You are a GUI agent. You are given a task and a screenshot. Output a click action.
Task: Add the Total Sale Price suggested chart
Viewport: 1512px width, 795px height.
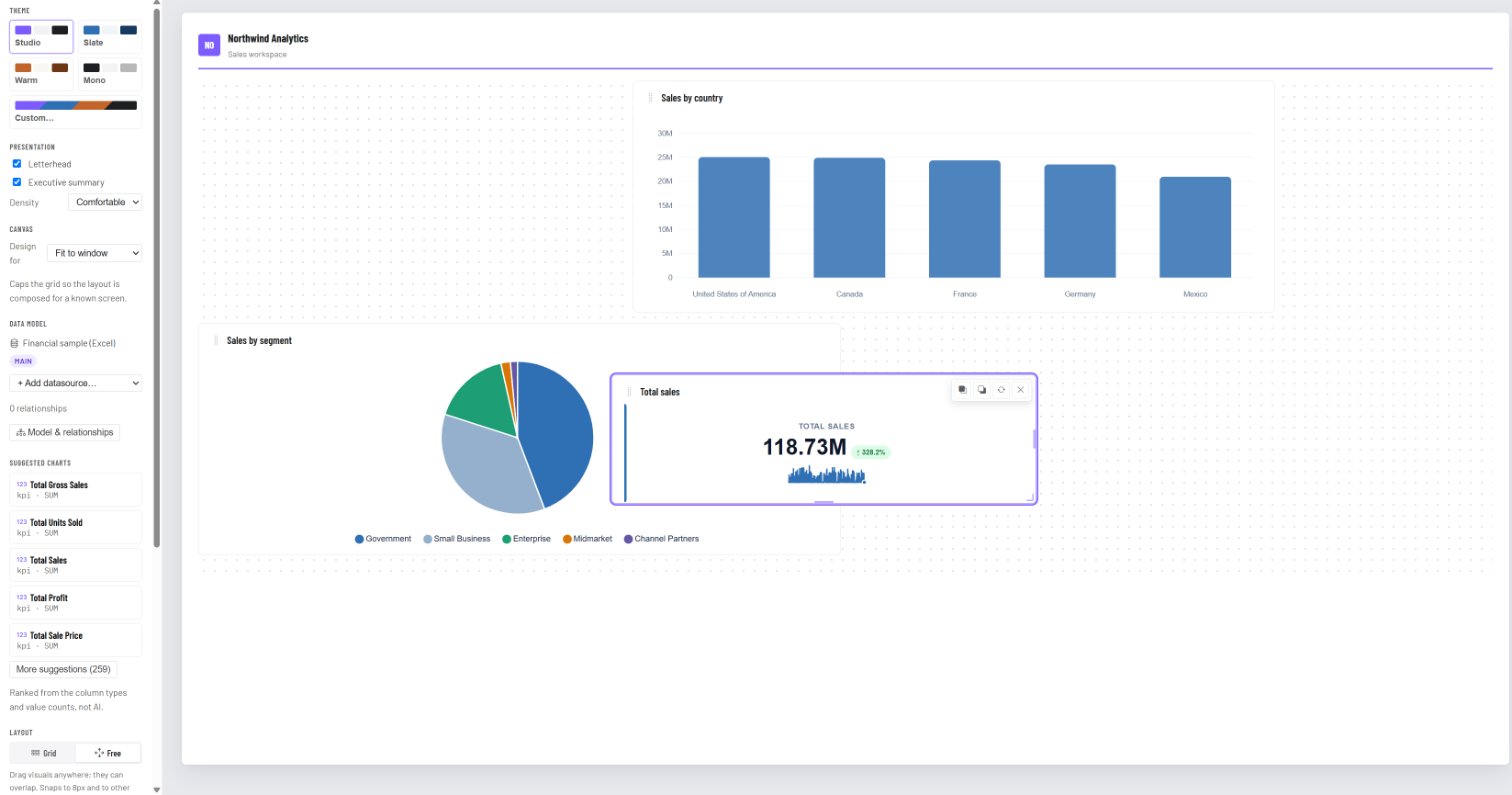coord(76,640)
